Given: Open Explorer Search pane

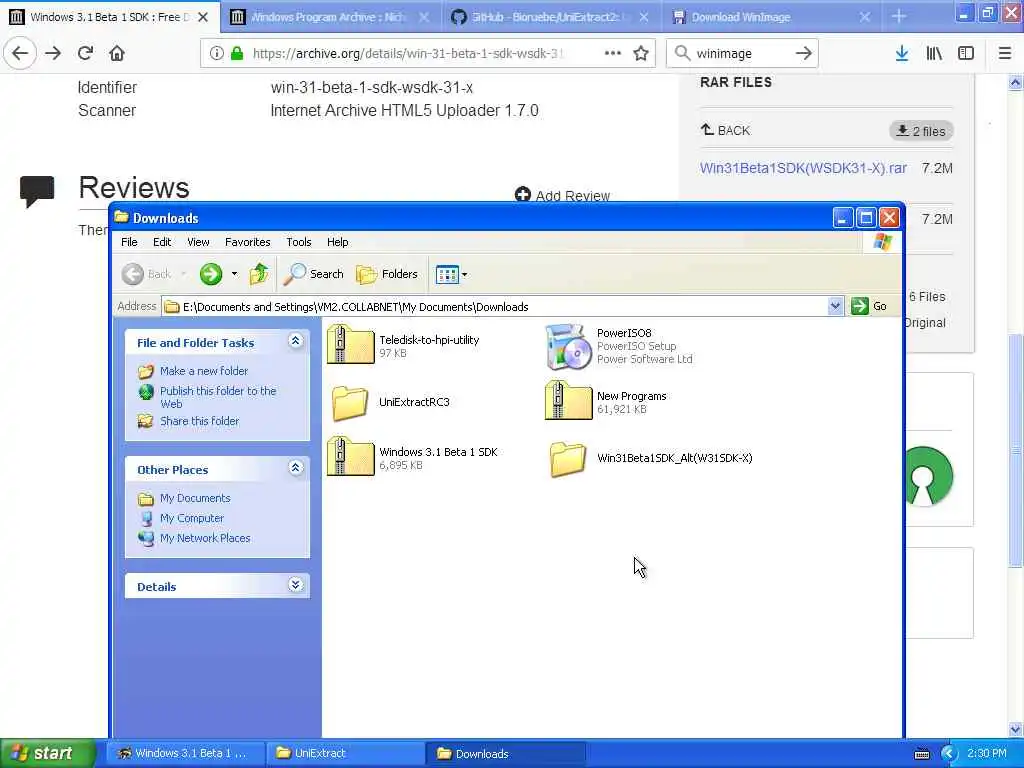Looking at the screenshot, I should coord(313,274).
